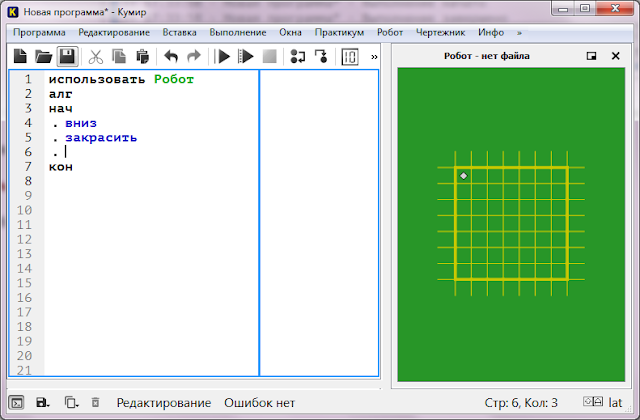This screenshot has height=420, width=640.
Task: Open the Робот menu
Action: tap(390, 32)
